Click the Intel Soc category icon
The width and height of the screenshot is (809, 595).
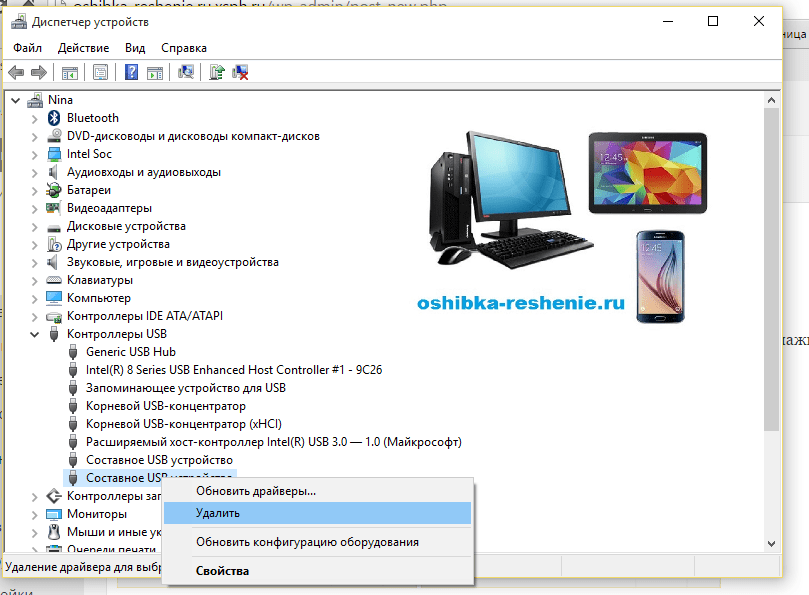pos(54,154)
